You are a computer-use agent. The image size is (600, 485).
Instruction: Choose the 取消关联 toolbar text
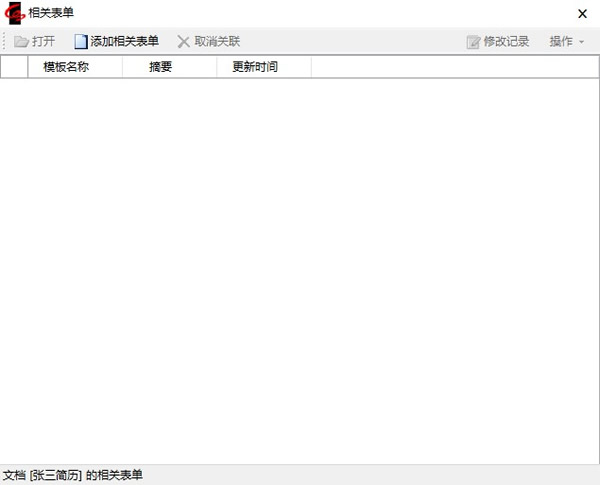(x=217, y=42)
